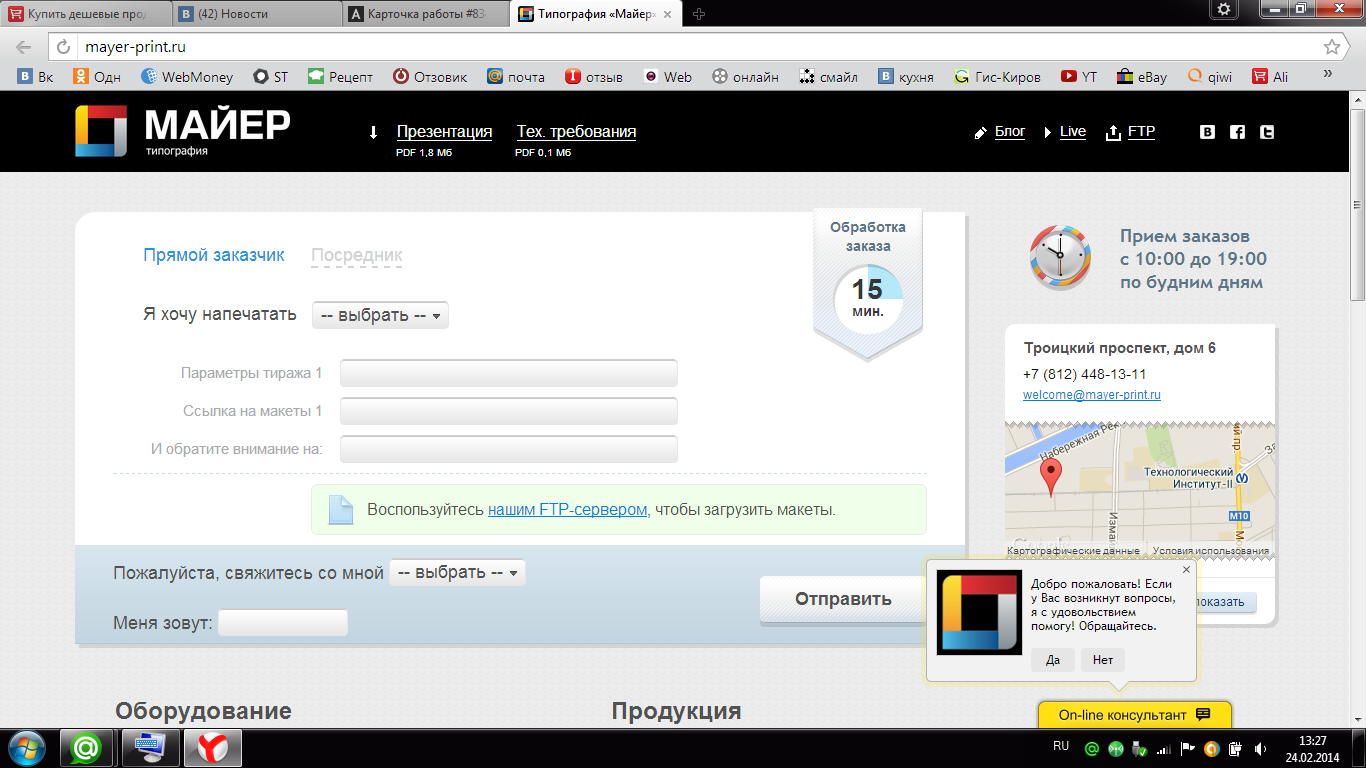
Task: Go back using the browser back arrow
Action: pos(25,47)
